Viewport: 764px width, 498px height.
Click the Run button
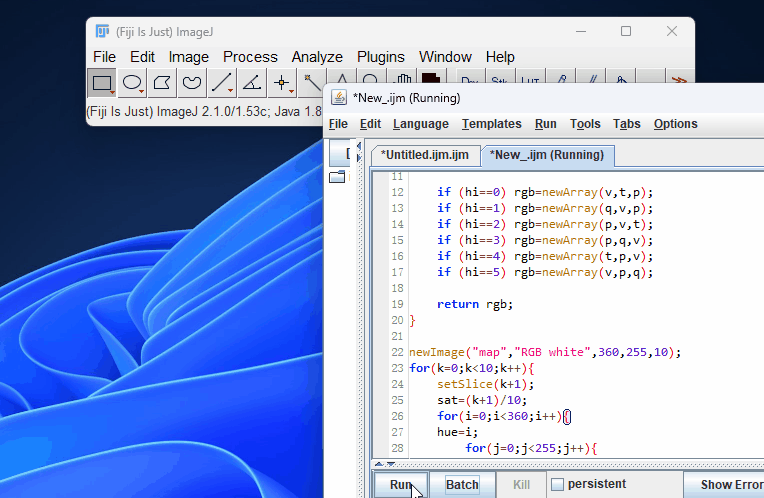tap(401, 485)
